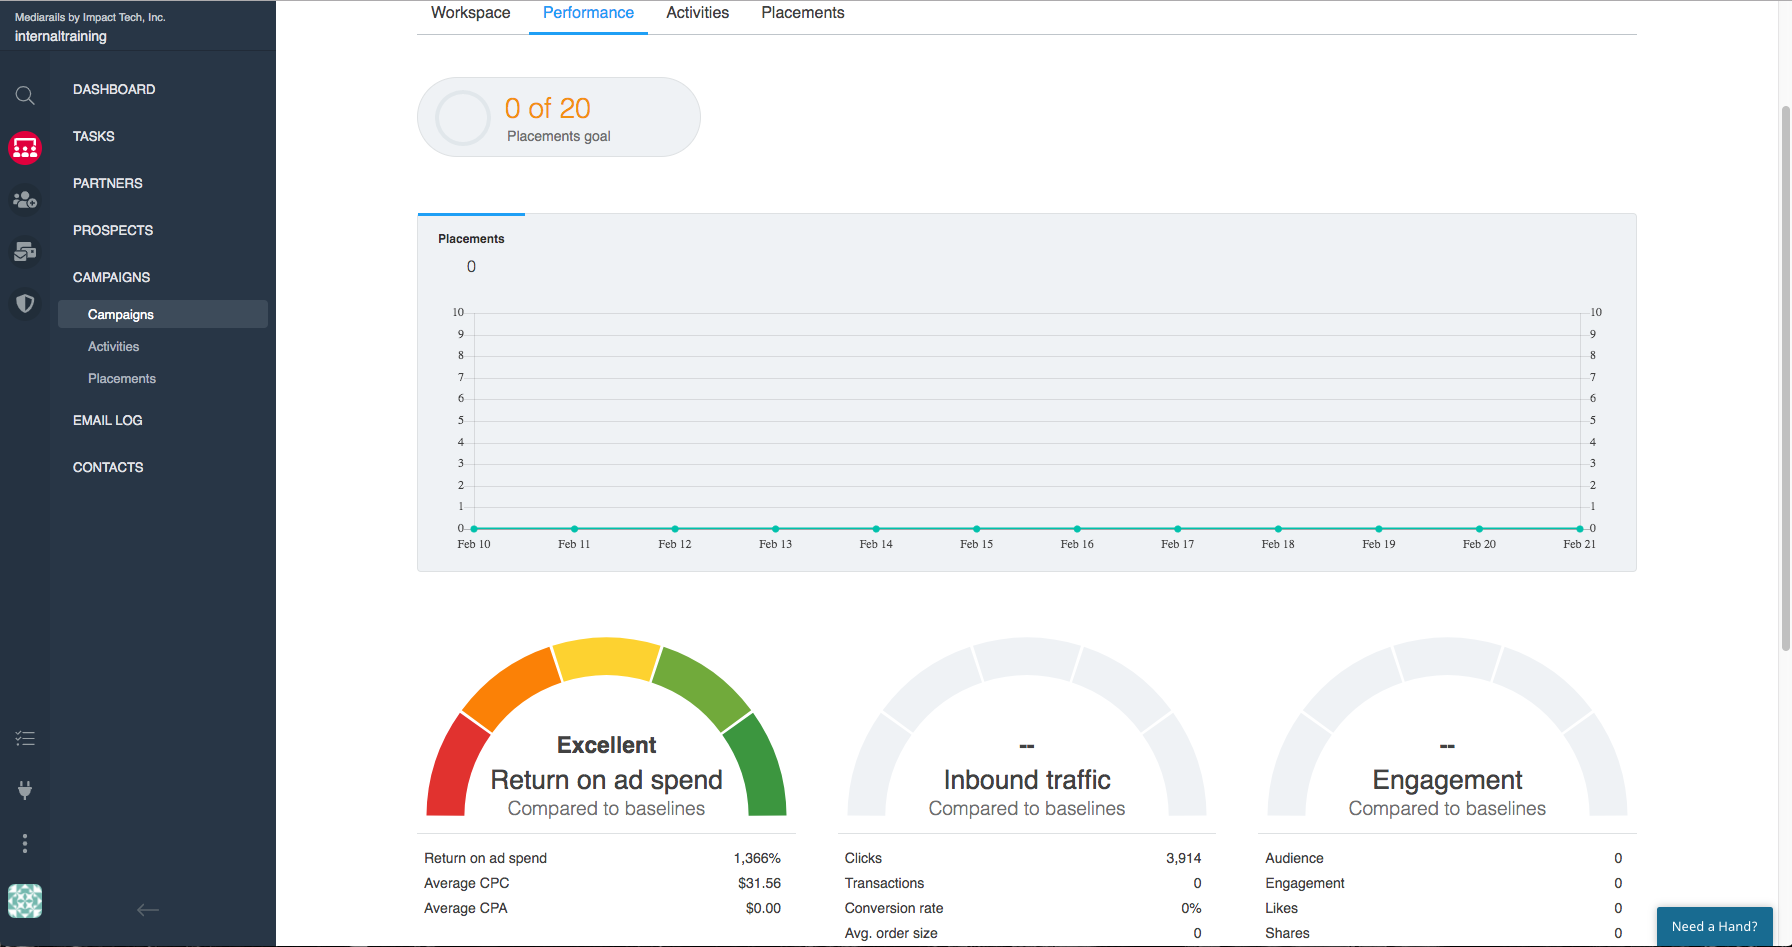This screenshot has width=1792, height=947.
Task: Open the Placements tab at top
Action: click(802, 13)
